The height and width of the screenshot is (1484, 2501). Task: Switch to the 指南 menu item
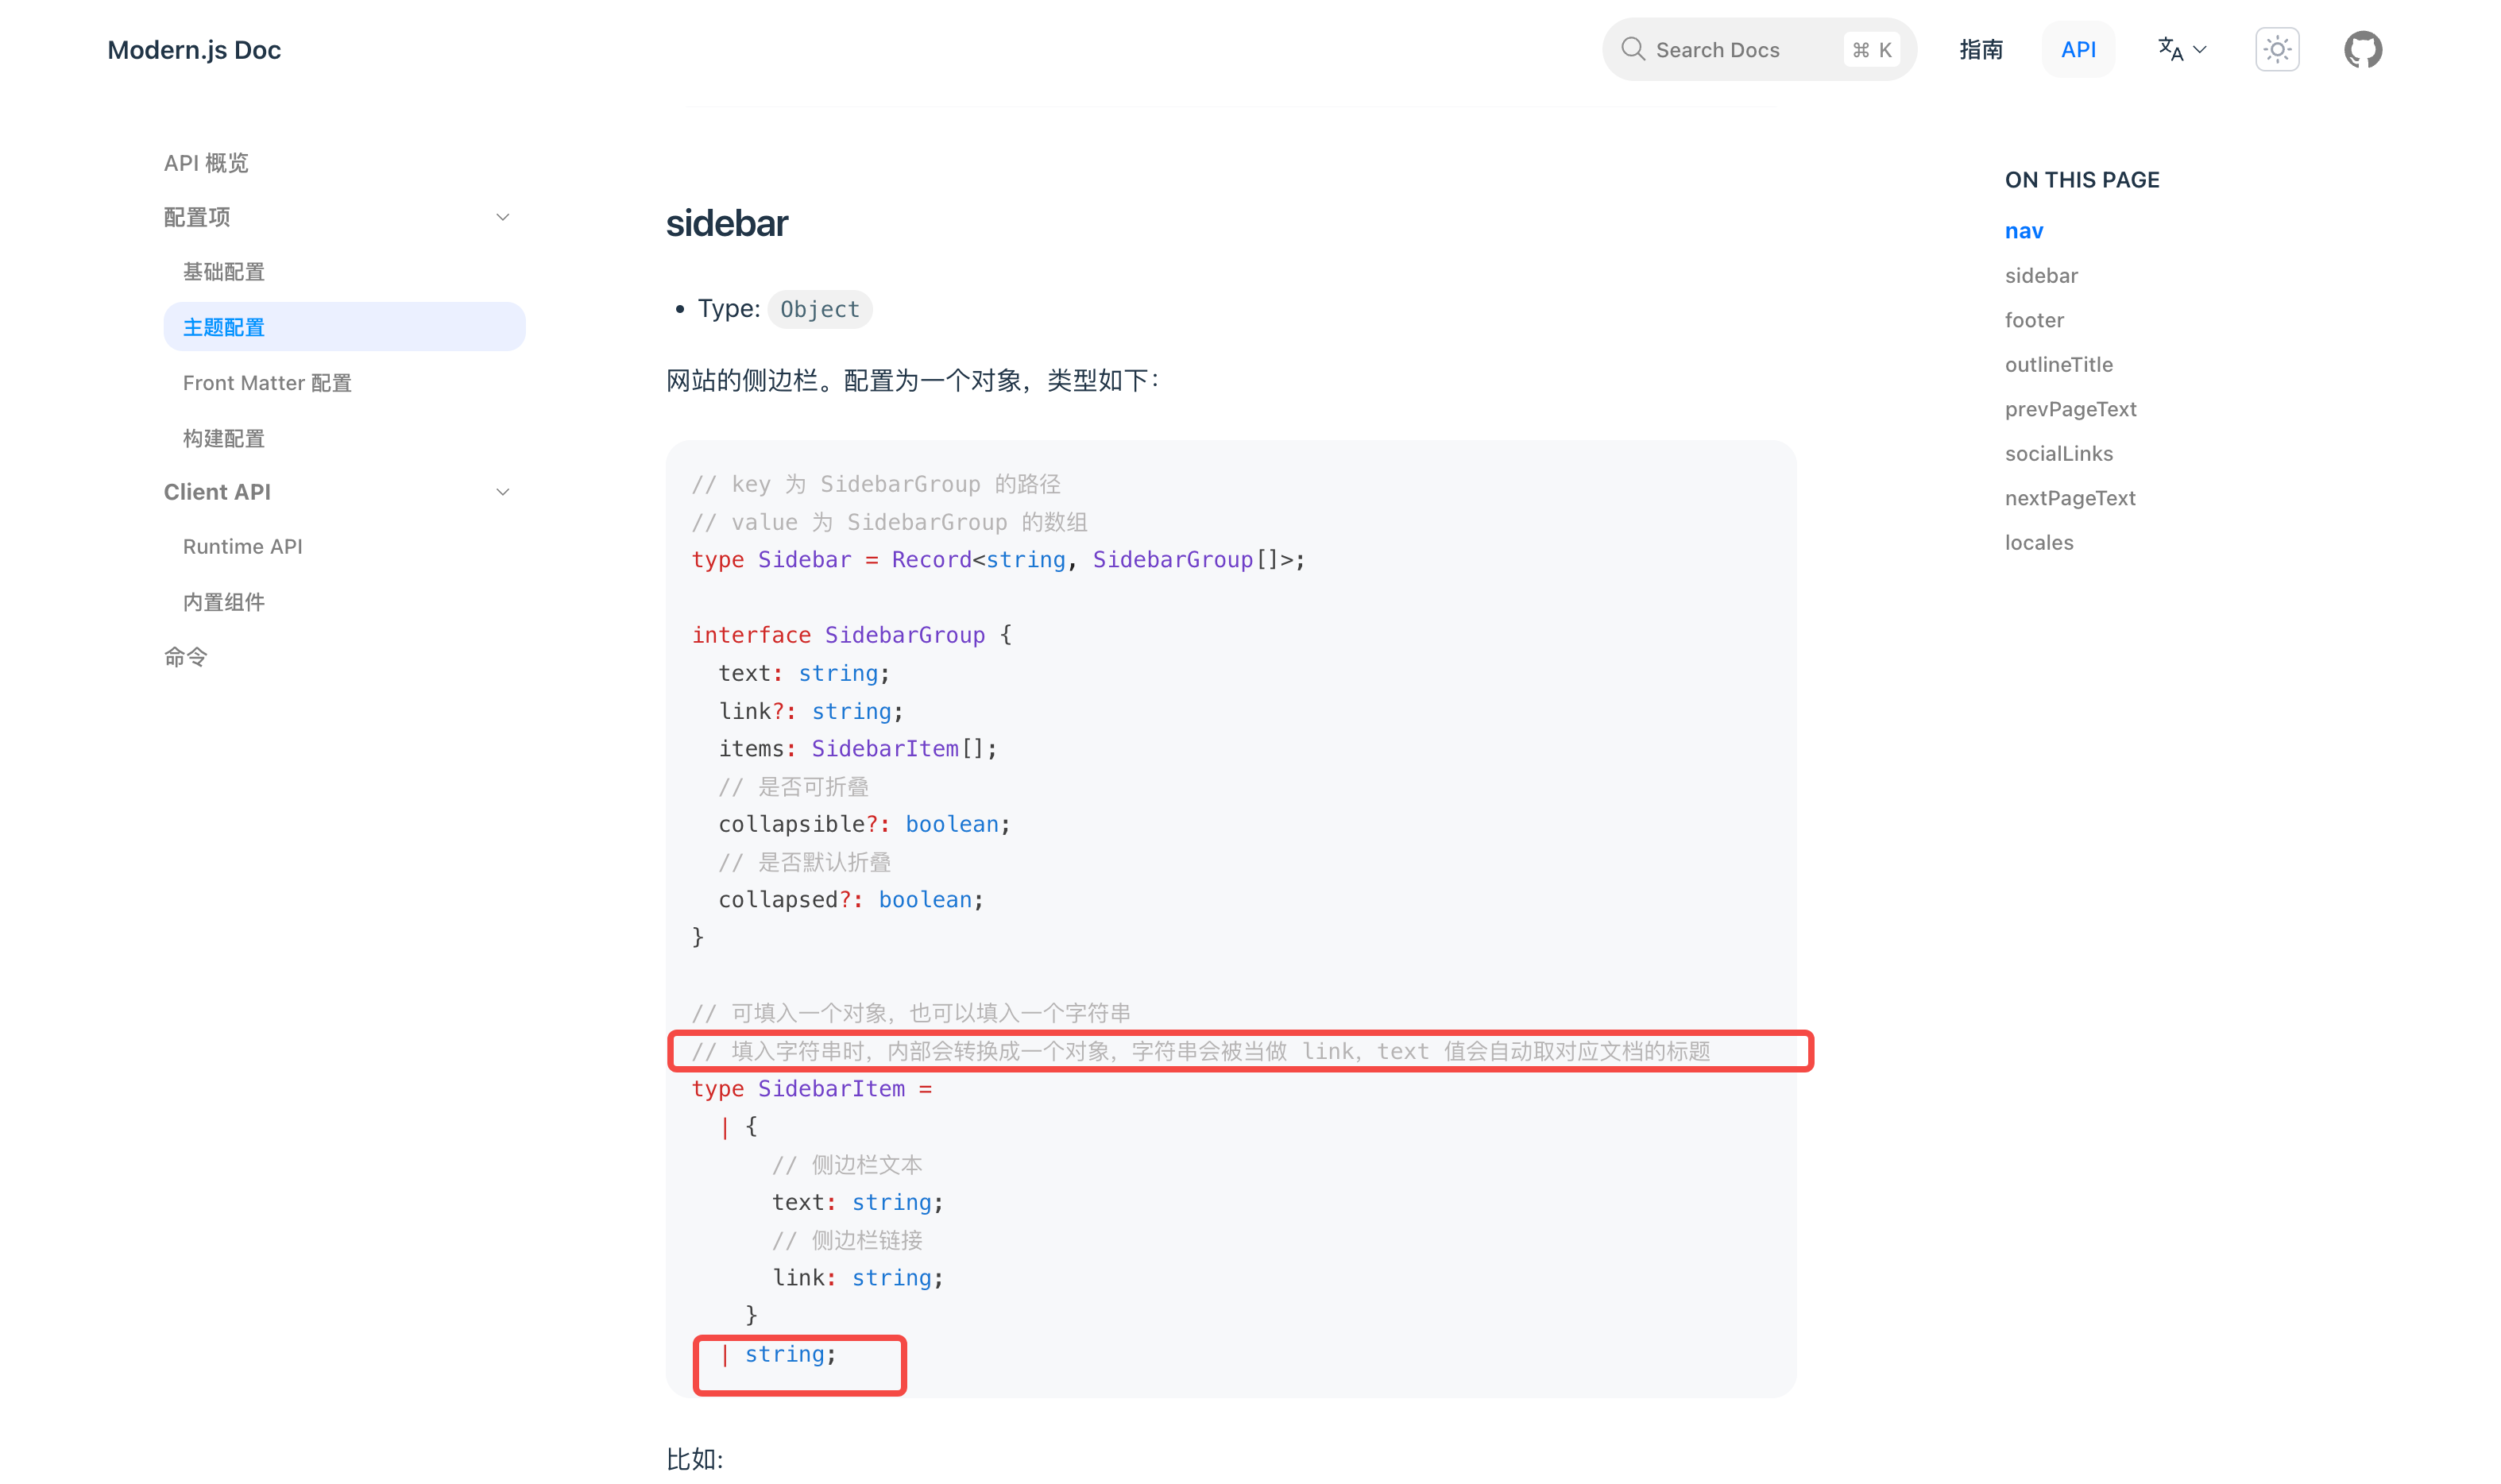[x=1981, y=49]
